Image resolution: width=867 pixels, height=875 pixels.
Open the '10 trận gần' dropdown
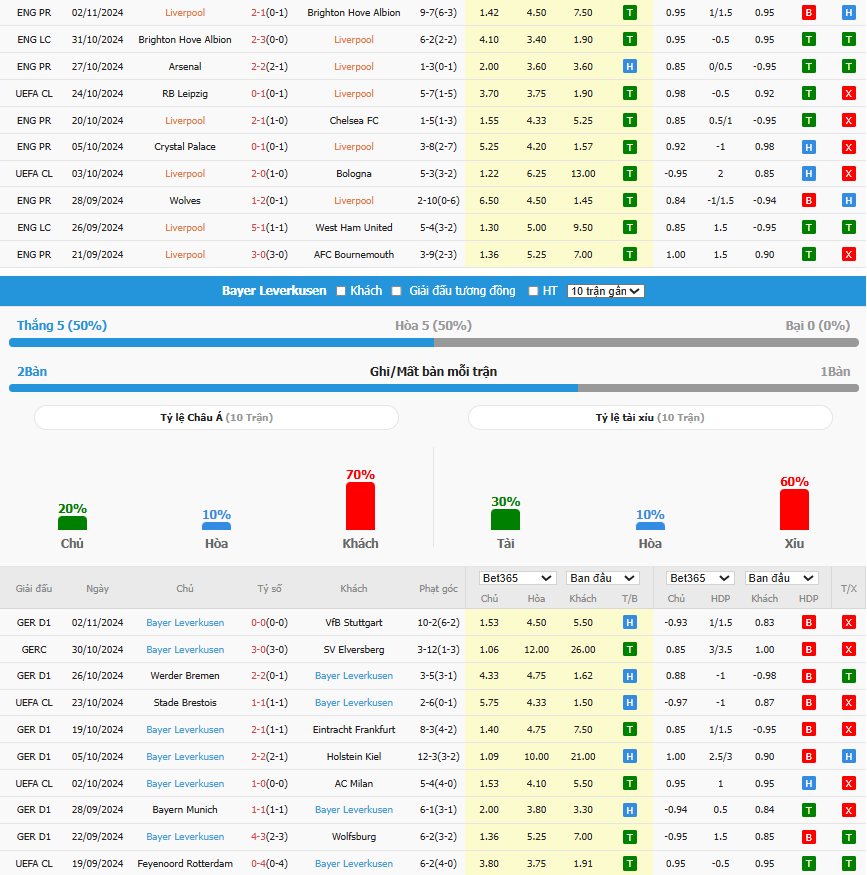(x=605, y=291)
